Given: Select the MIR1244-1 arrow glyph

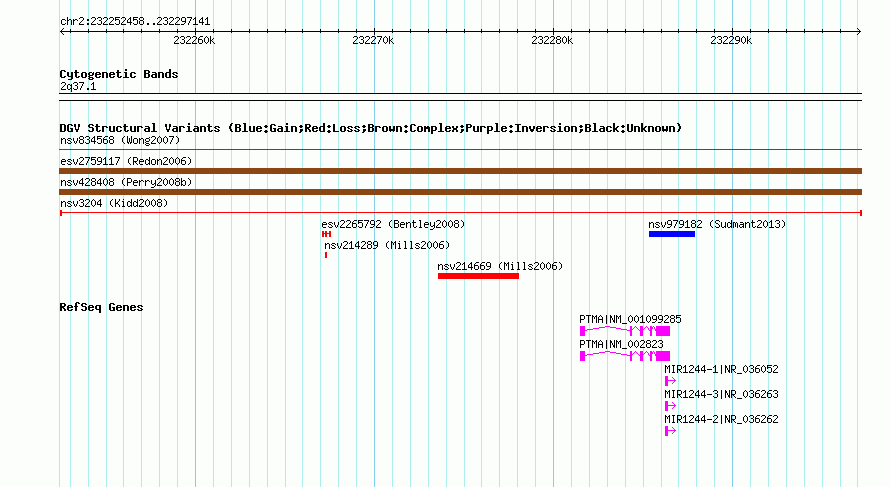Looking at the screenshot, I should (x=670, y=381).
